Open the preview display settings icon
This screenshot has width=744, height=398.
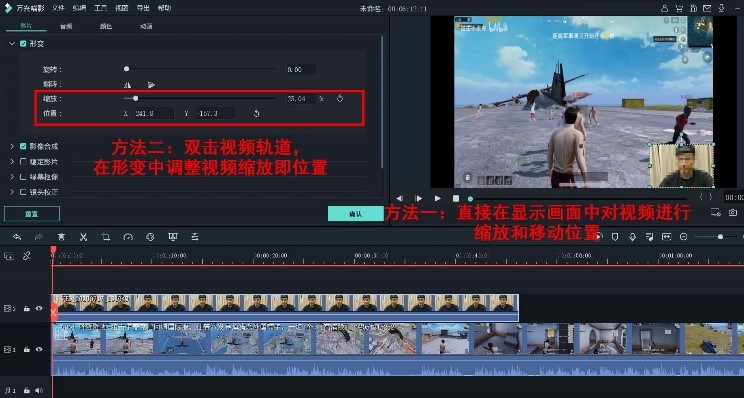coord(716,213)
